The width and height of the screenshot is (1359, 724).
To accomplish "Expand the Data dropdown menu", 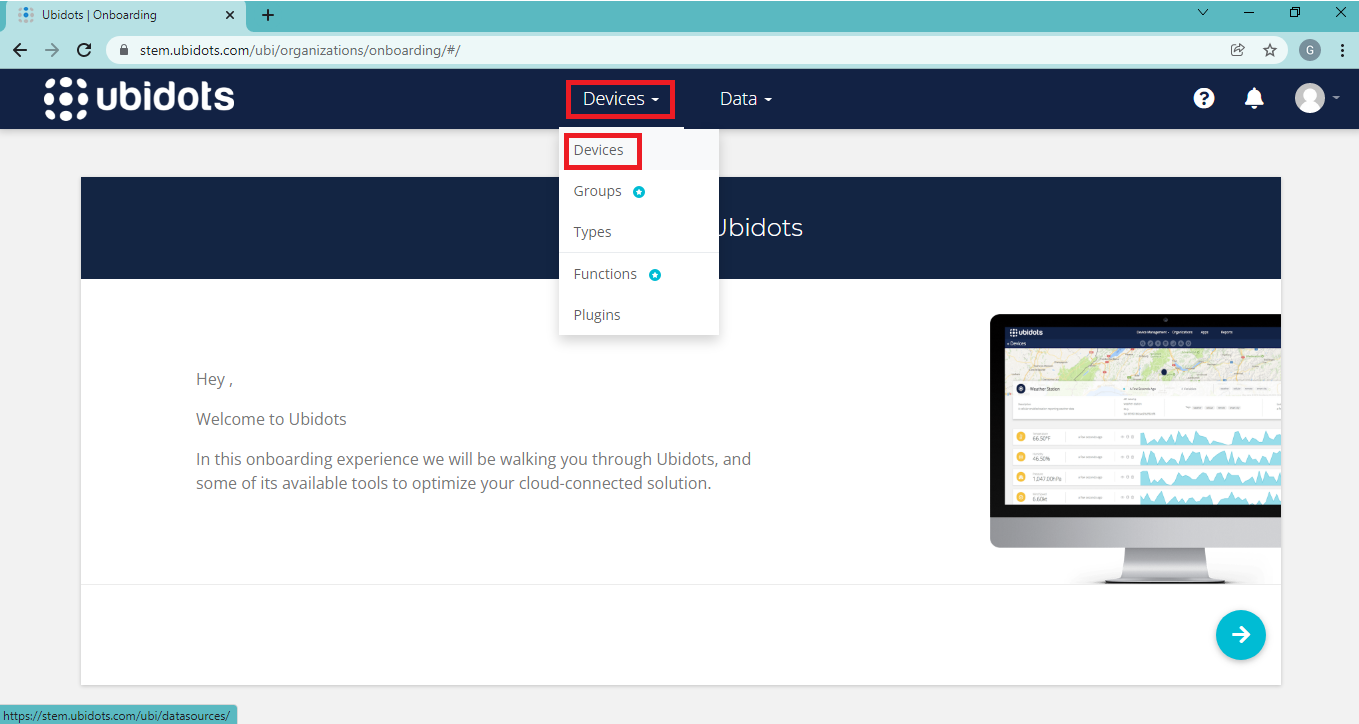I will point(746,99).
